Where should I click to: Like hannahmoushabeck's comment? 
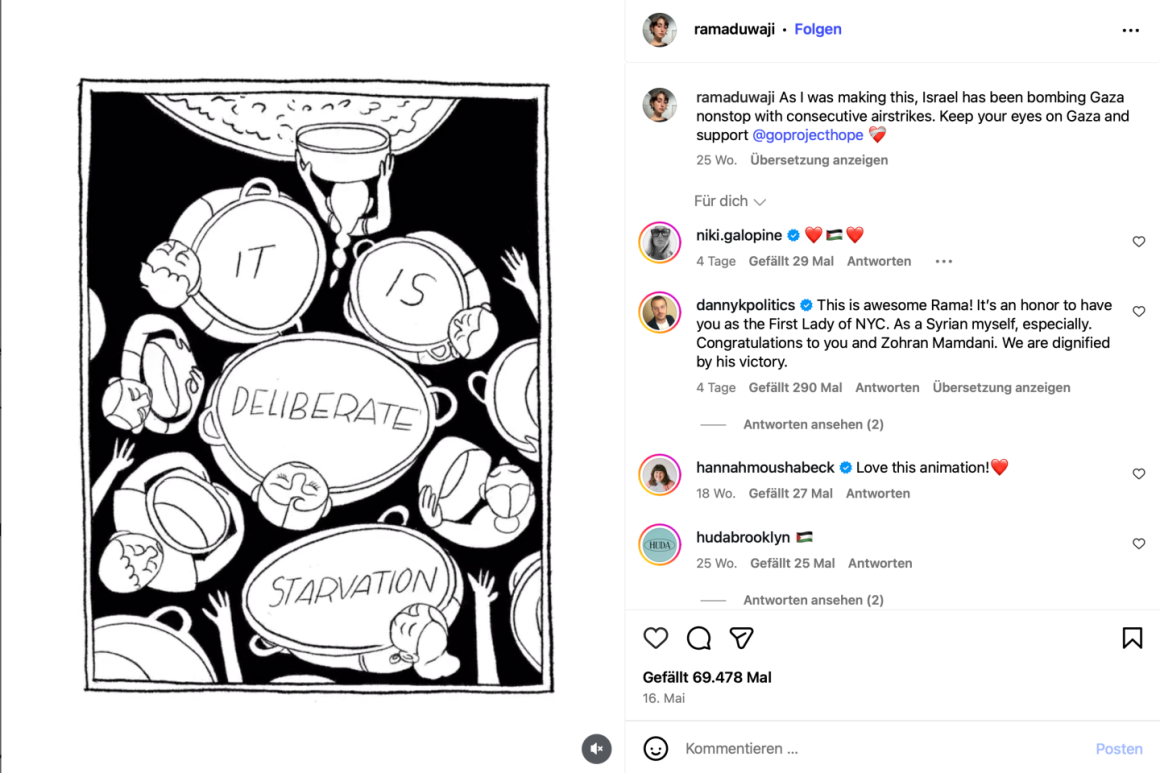[x=1138, y=474]
